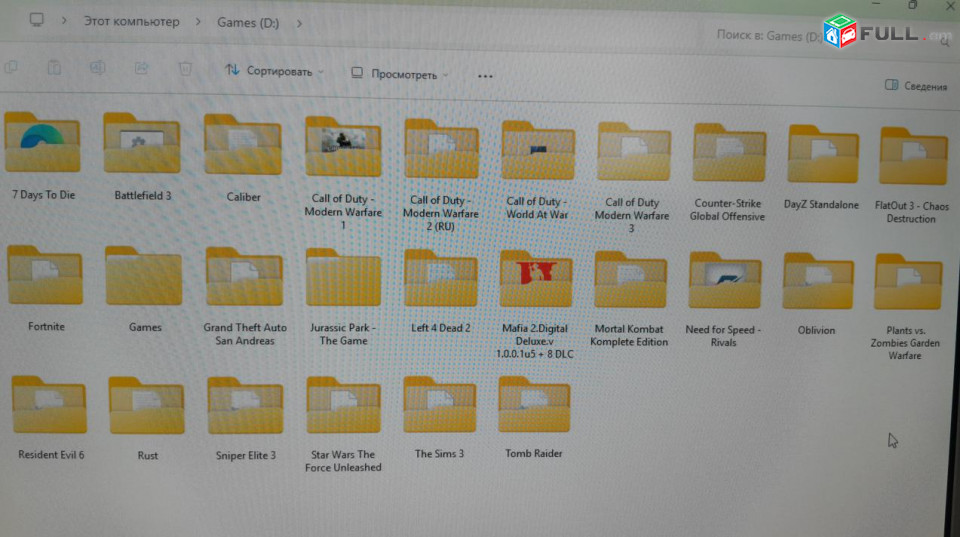Open Mortal Kombat Komplete Edition folder
The height and width of the screenshot is (537, 960).
tap(631, 279)
